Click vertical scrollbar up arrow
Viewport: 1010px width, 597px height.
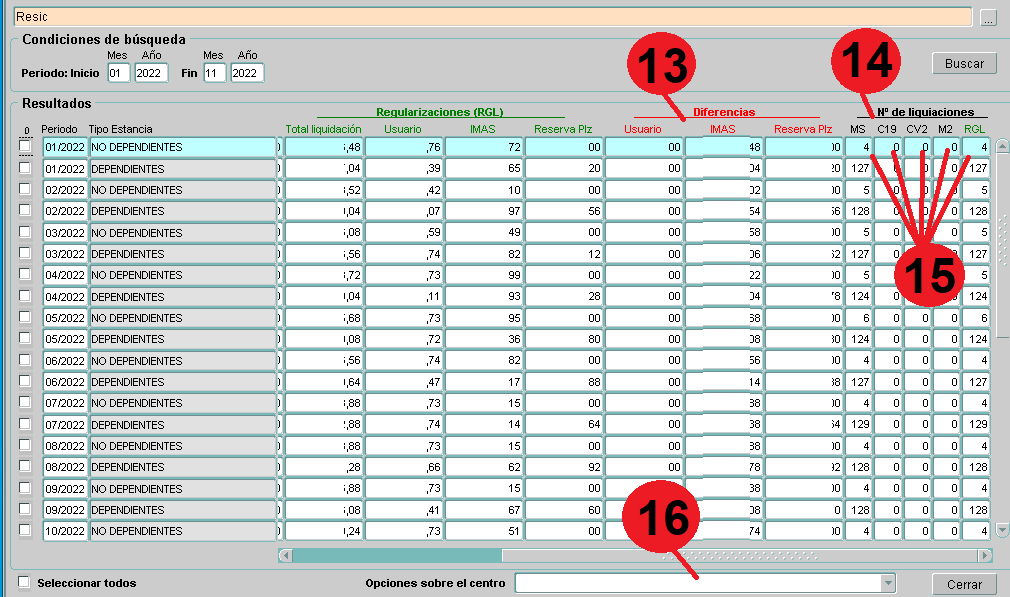pos(1002,146)
